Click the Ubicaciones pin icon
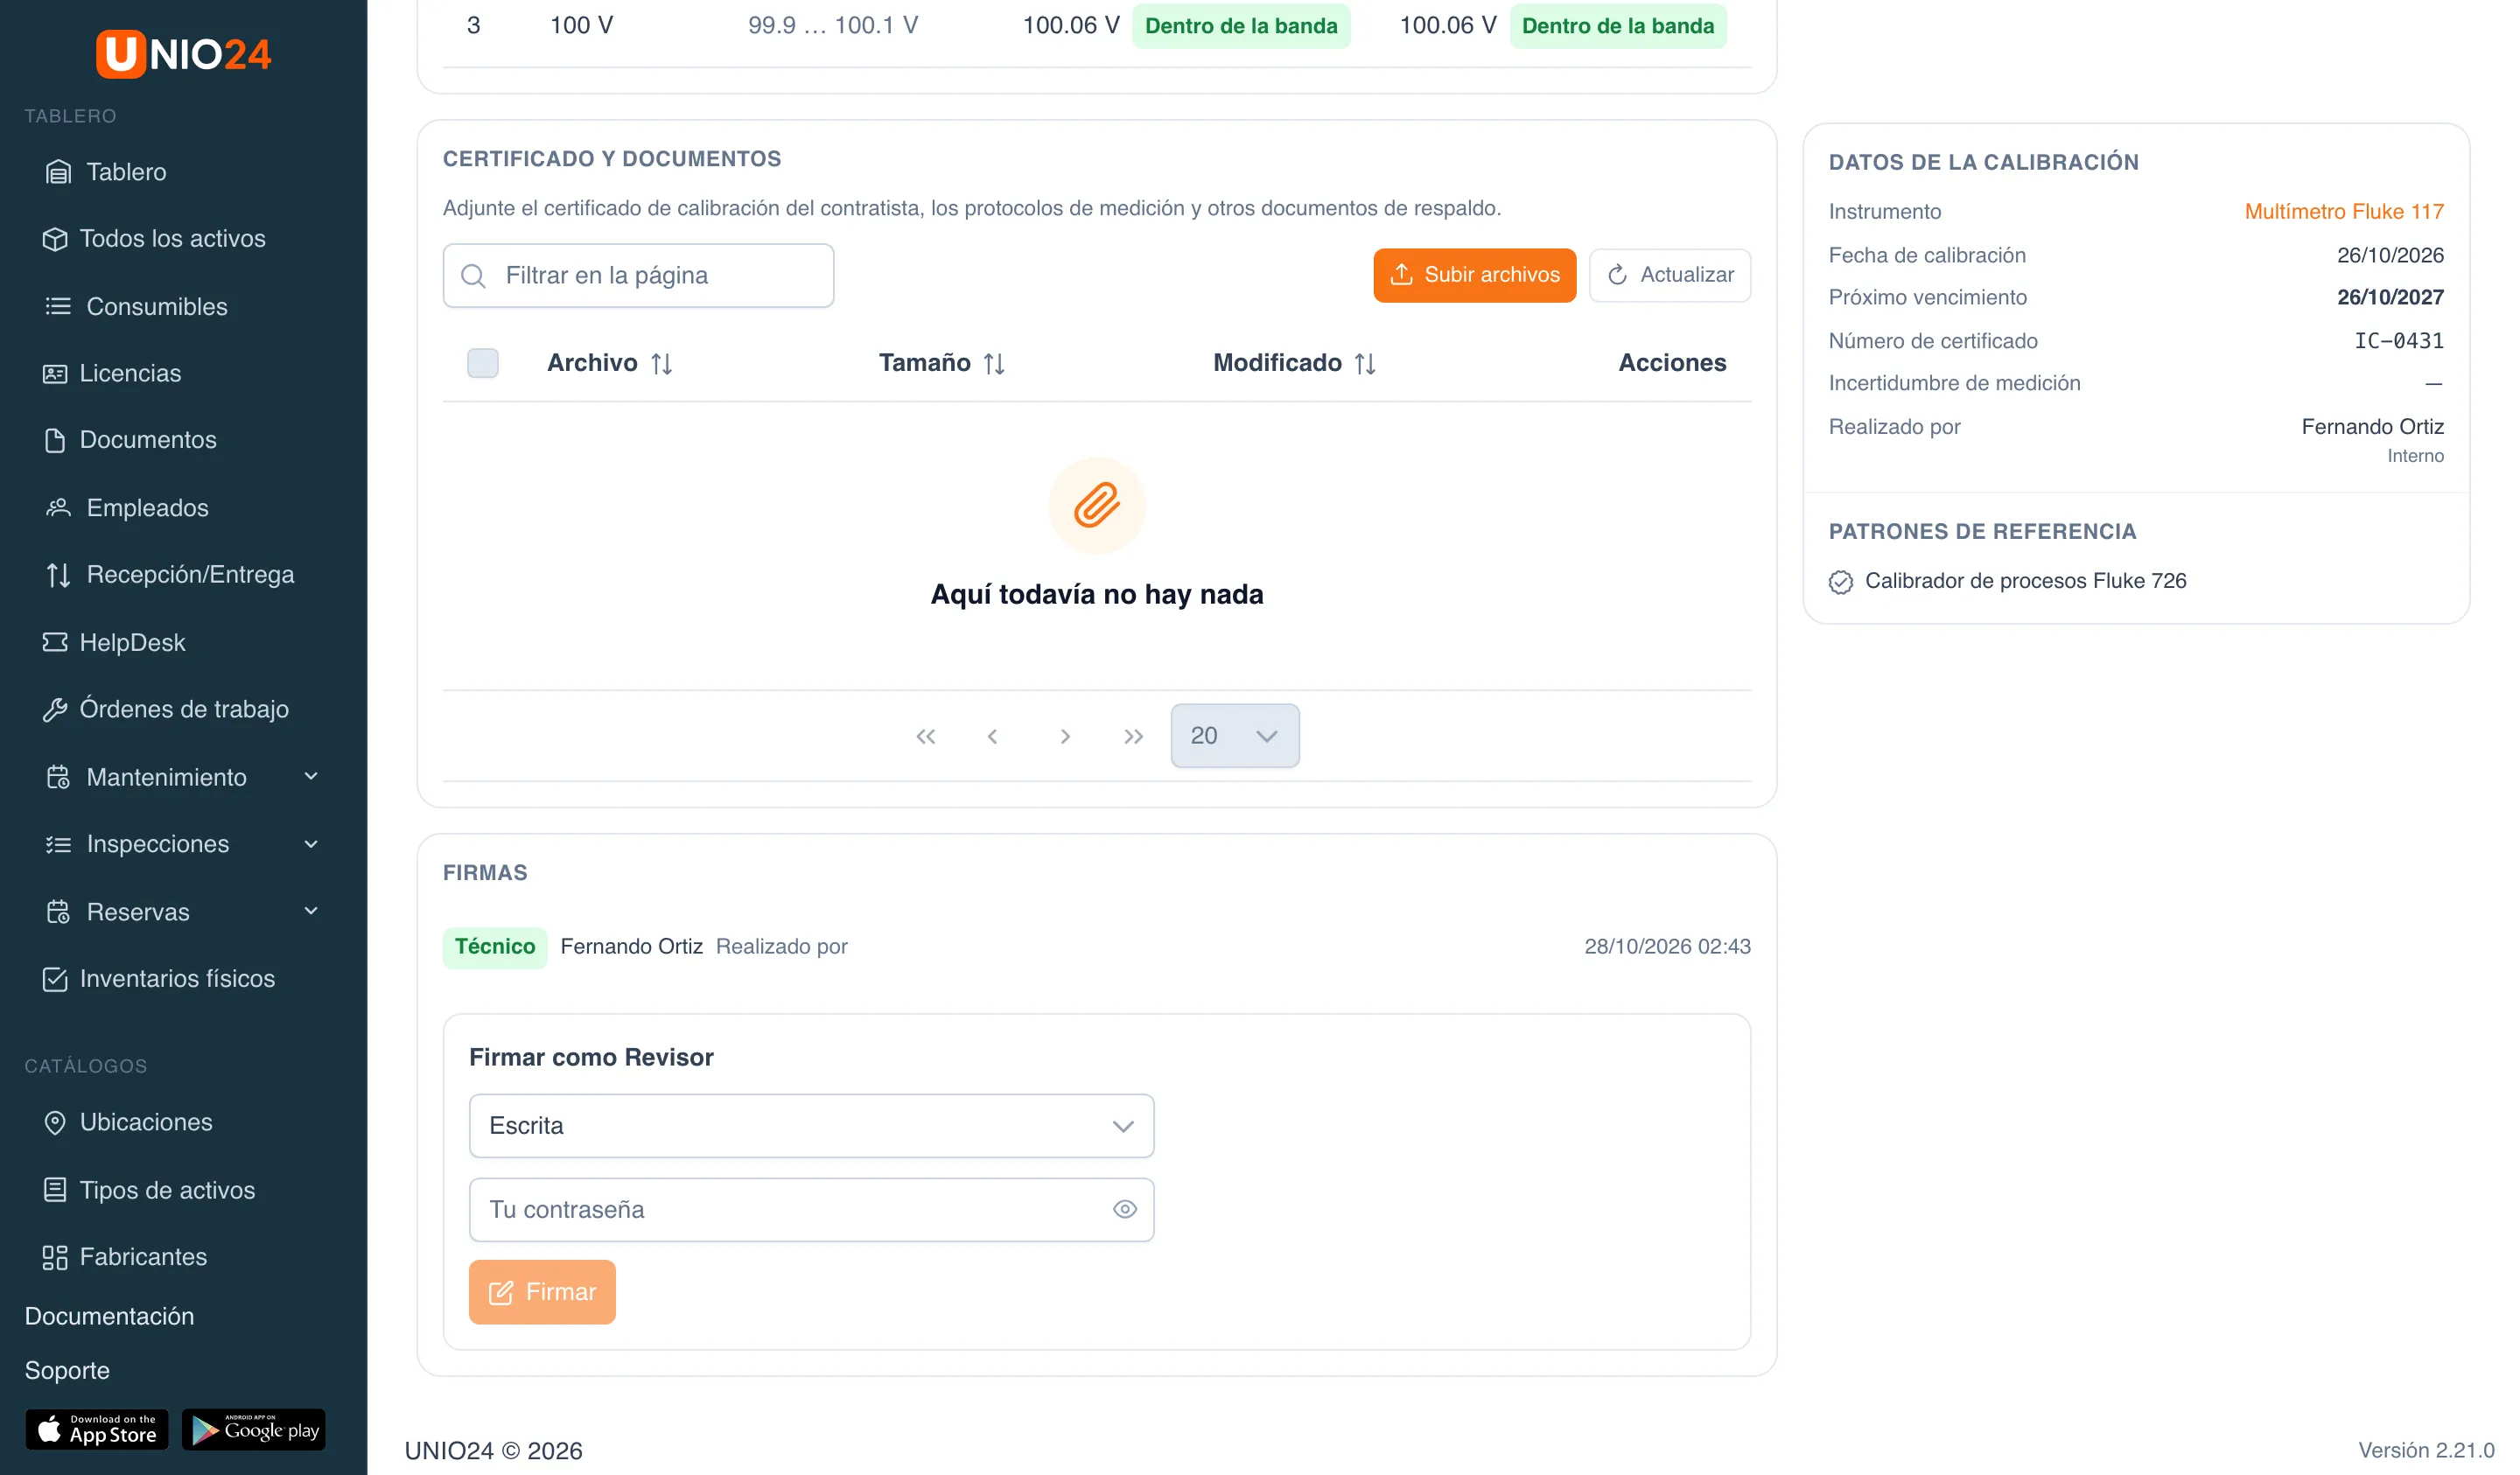Screen dimensions: 2520x1475 click(x=55, y=1123)
